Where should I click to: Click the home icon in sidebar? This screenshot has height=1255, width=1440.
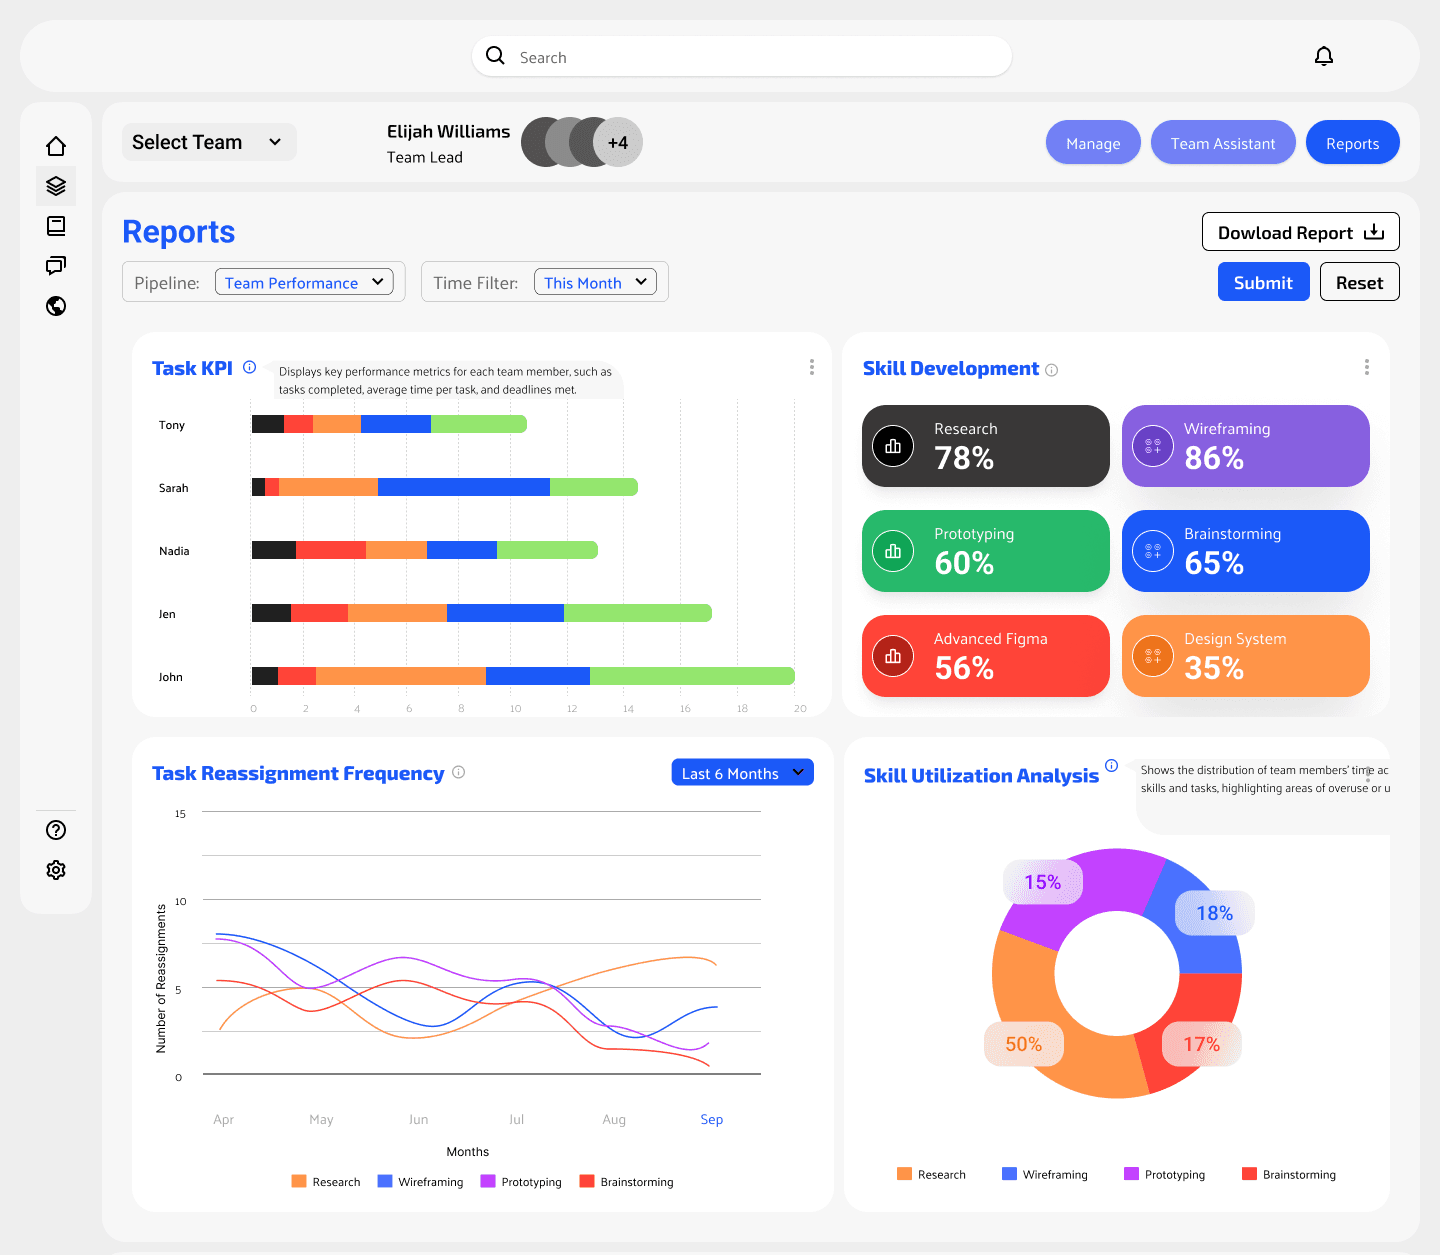click(x=56, y=146)
